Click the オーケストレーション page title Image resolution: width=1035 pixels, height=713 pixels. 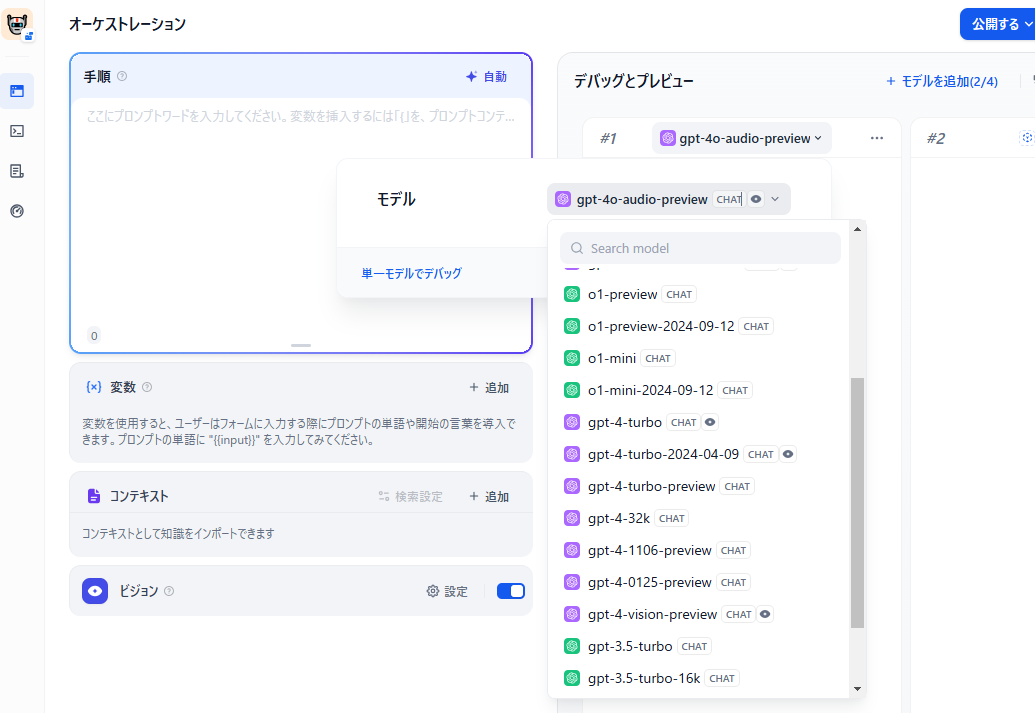click(x=127, y=24)
